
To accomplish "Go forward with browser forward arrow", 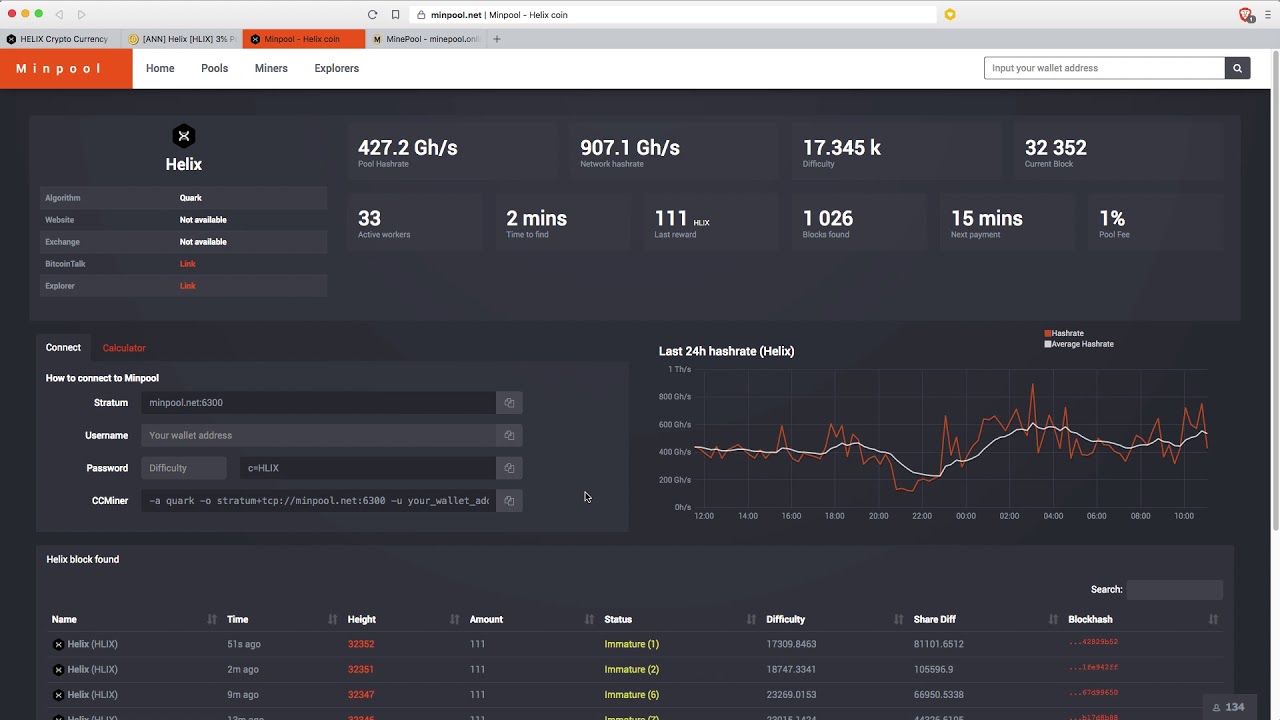I will (x=82, y=14).
